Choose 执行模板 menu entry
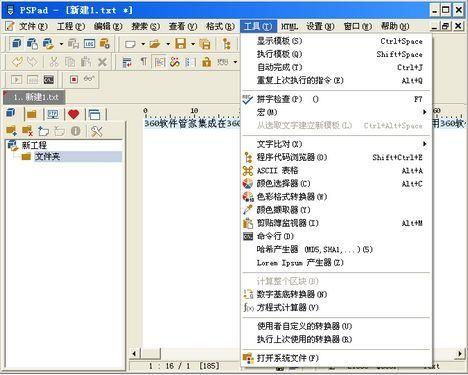Viewport: 468px width, 375px height. coord(336,54)
